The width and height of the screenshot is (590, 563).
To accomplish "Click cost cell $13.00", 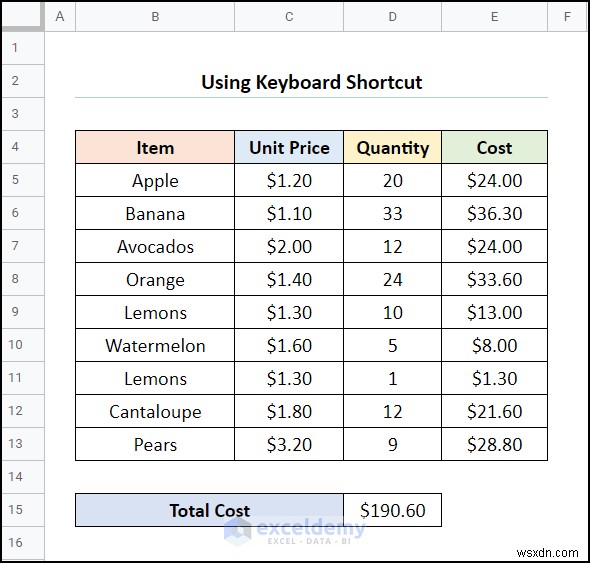I will [494, 312].
